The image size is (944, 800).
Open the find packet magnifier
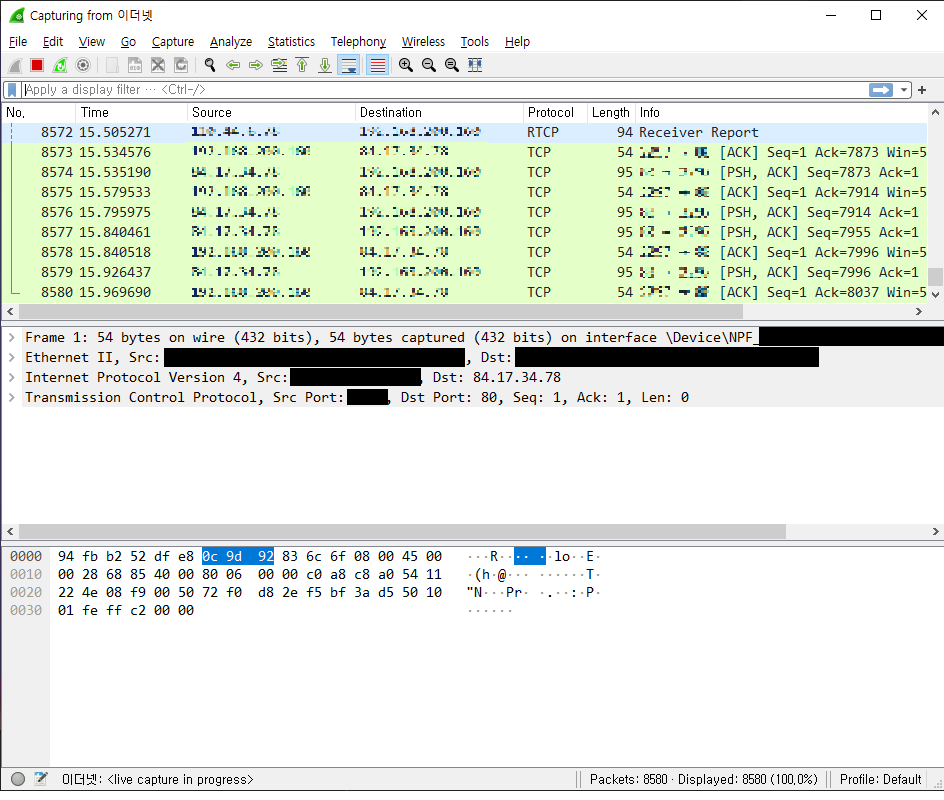[x=210, y=65]
